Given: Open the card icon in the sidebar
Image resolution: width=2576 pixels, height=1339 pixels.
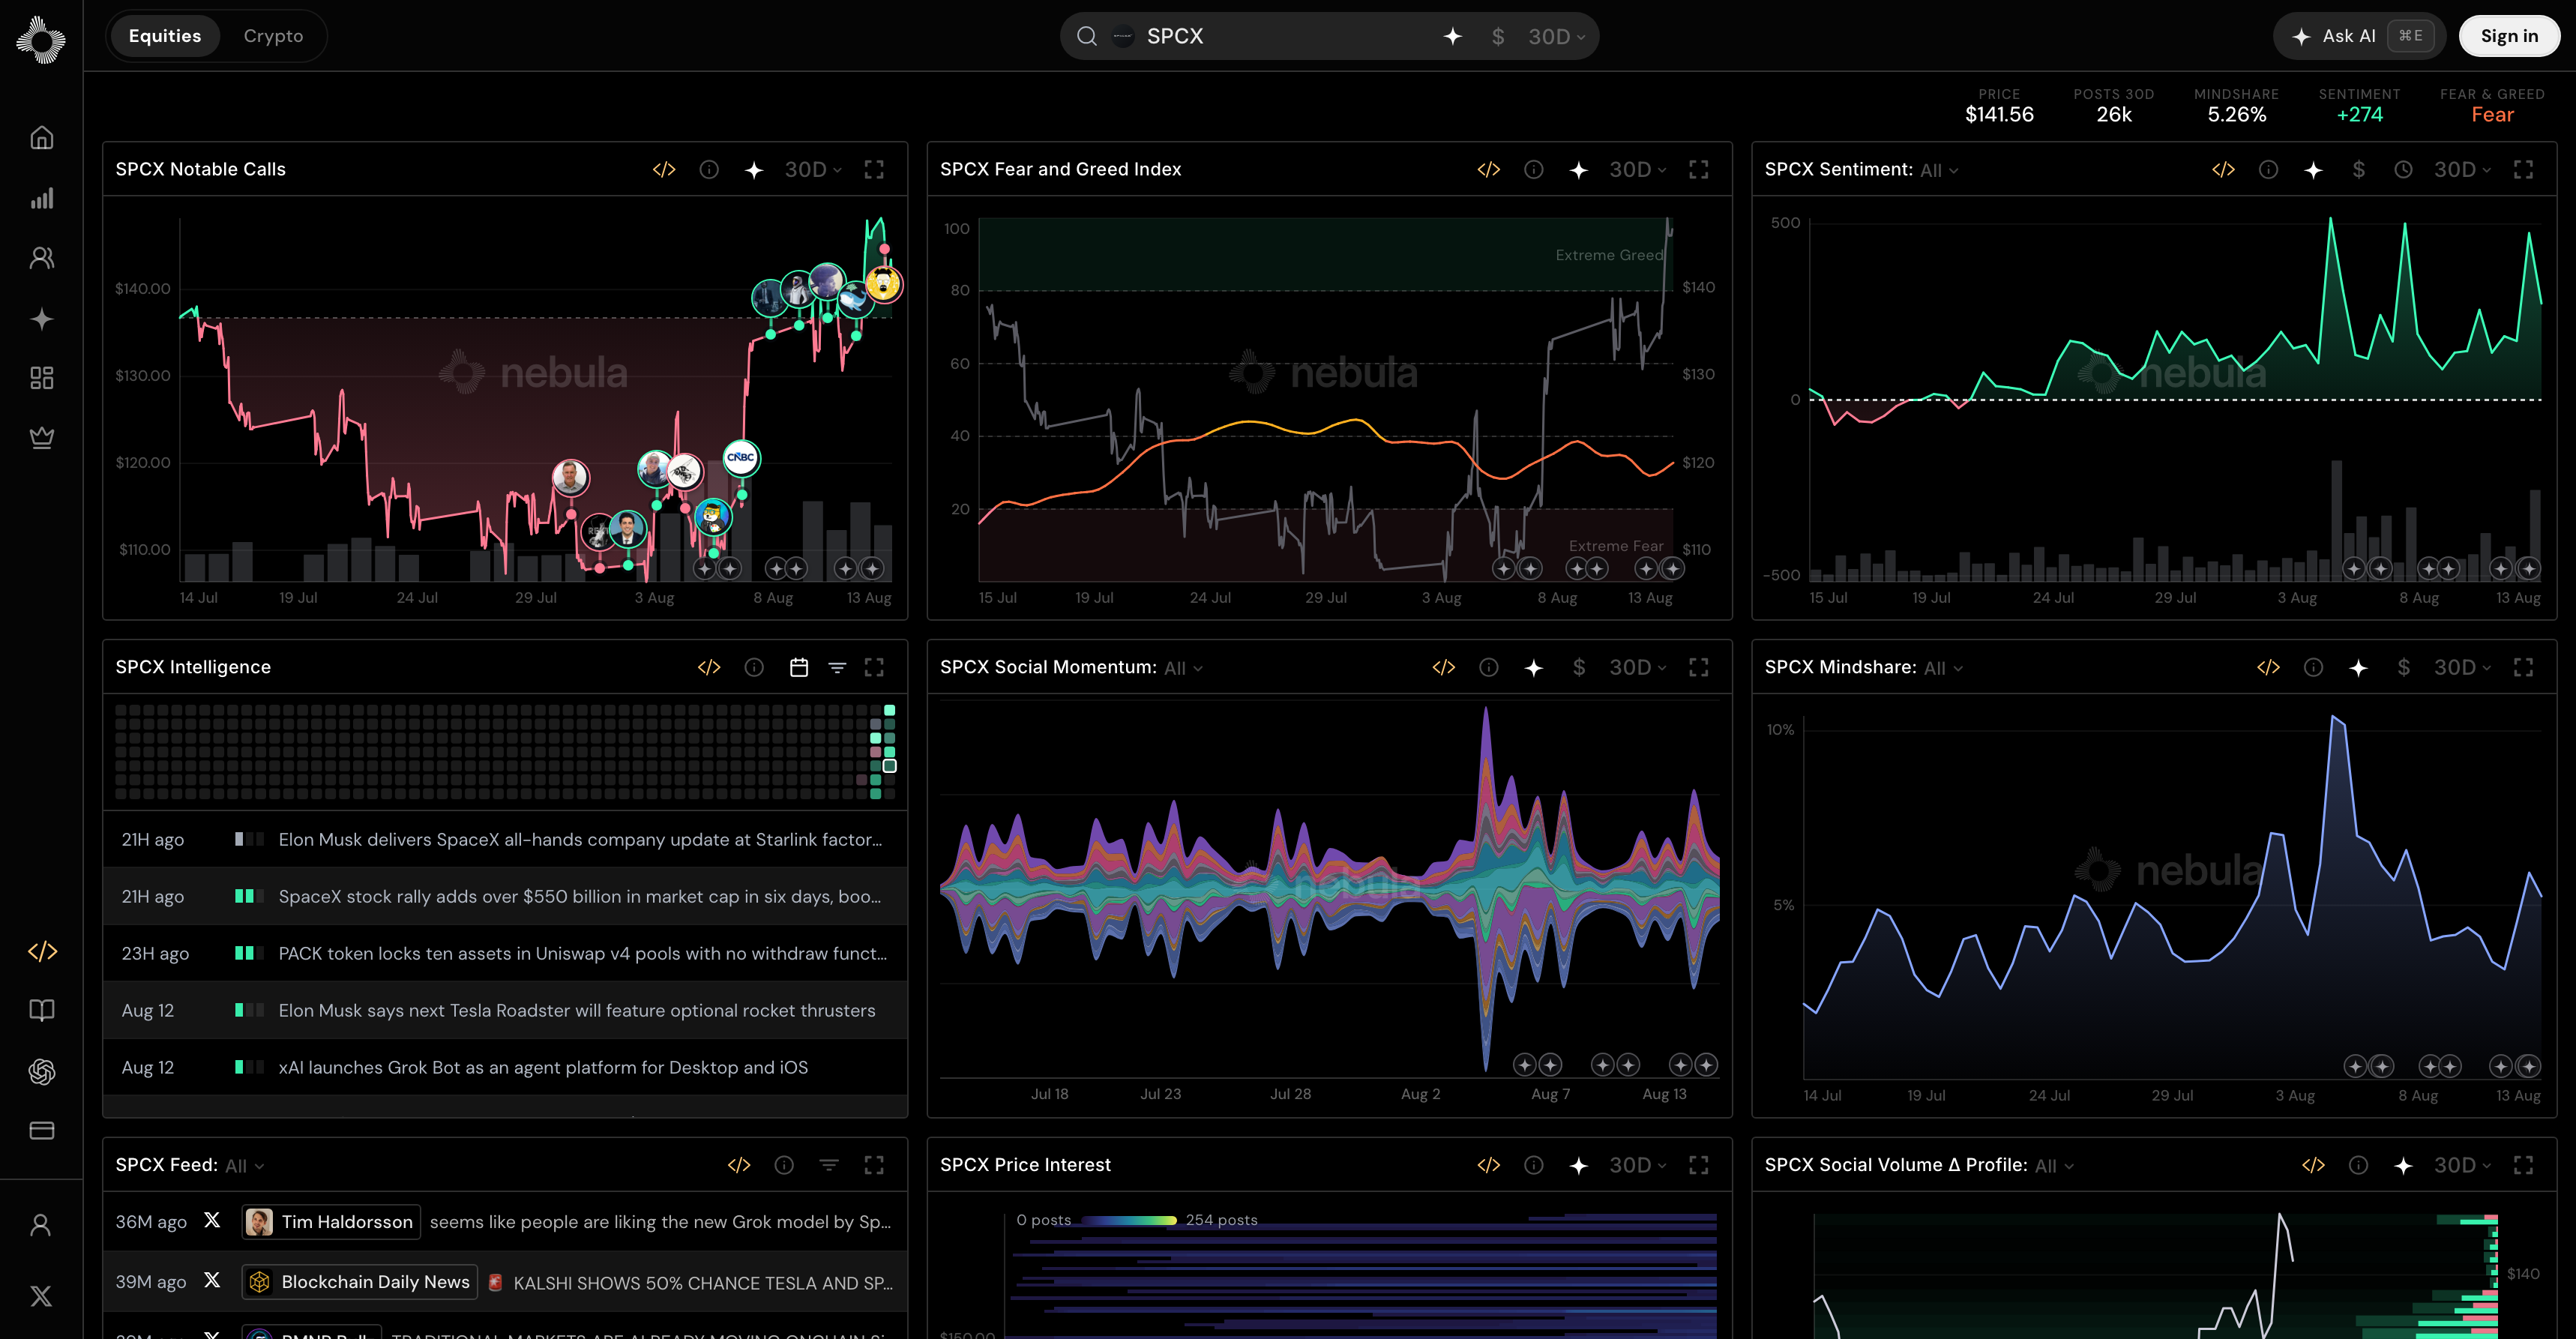Looking at the screenshot, I should (41, 1130).
